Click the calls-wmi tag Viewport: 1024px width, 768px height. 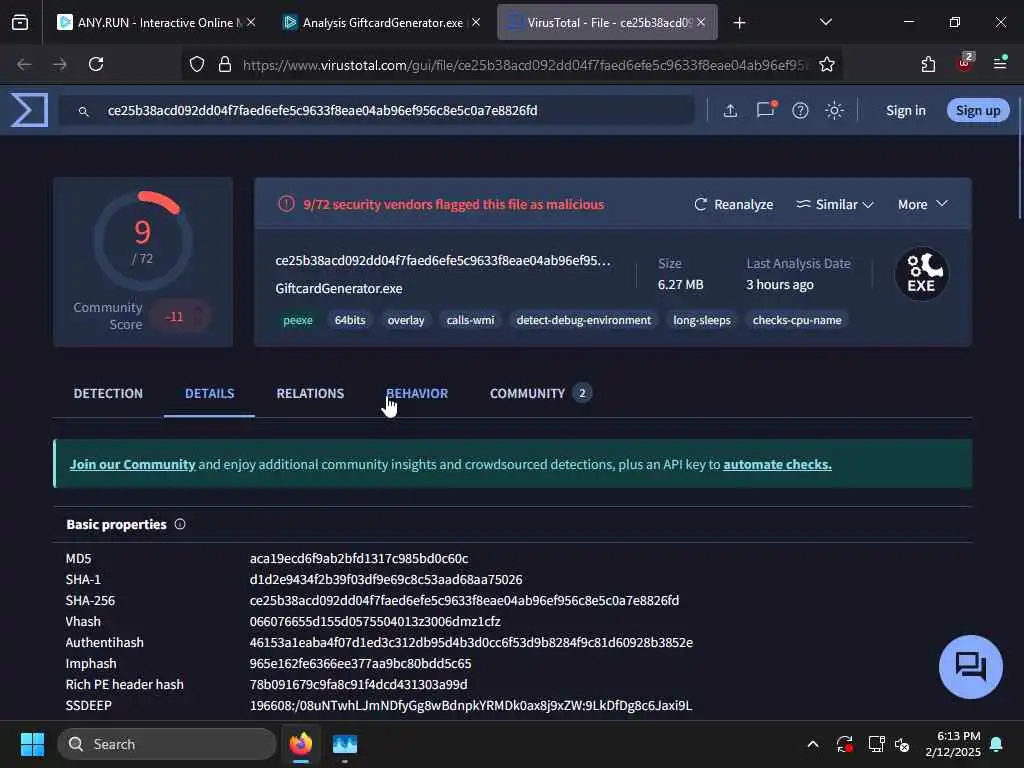point(470,320)
